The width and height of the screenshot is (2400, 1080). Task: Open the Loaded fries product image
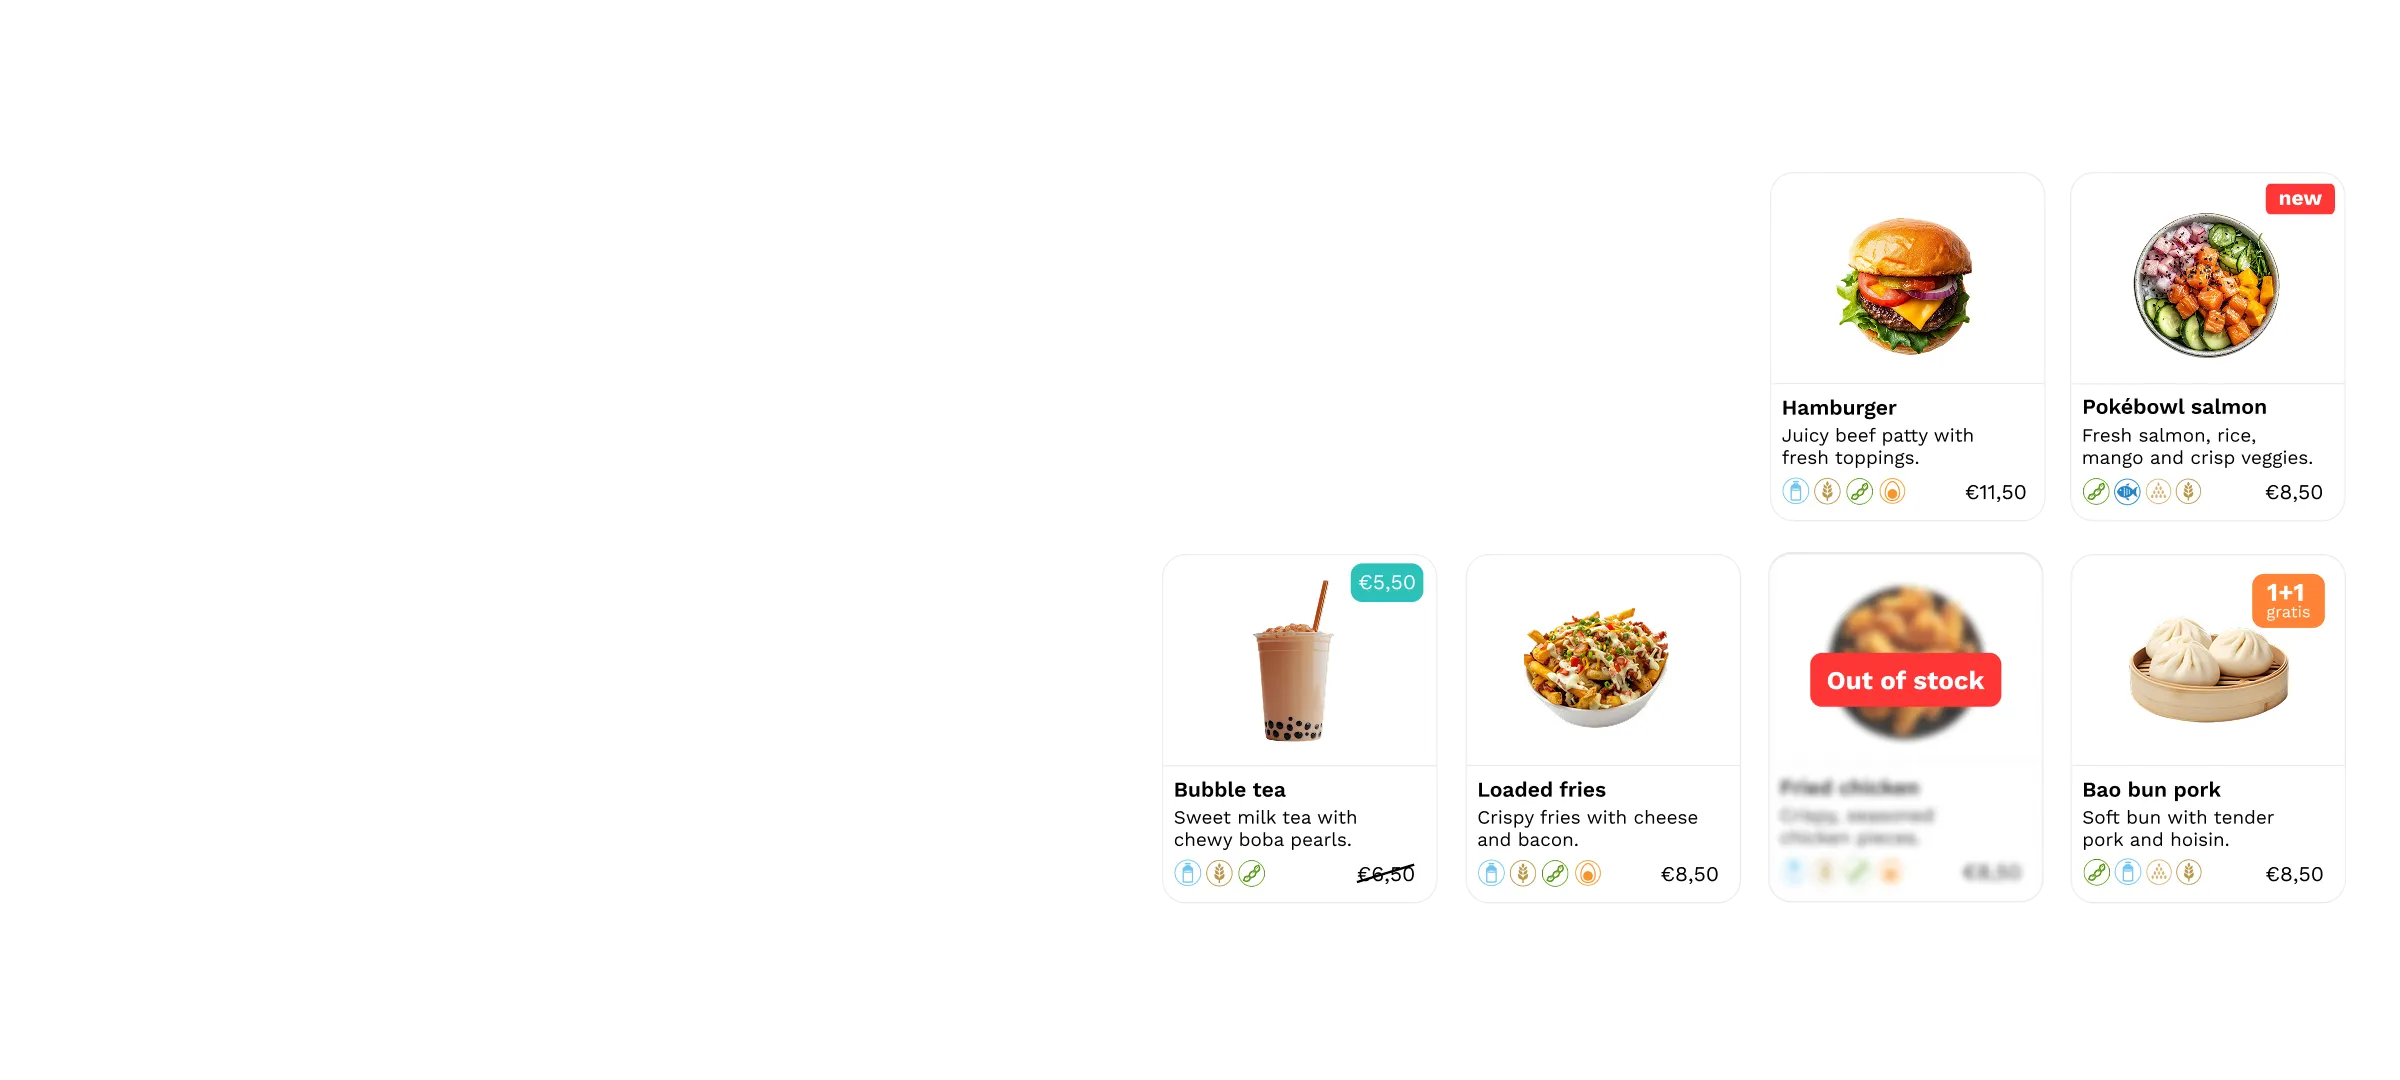[1597, 667]
